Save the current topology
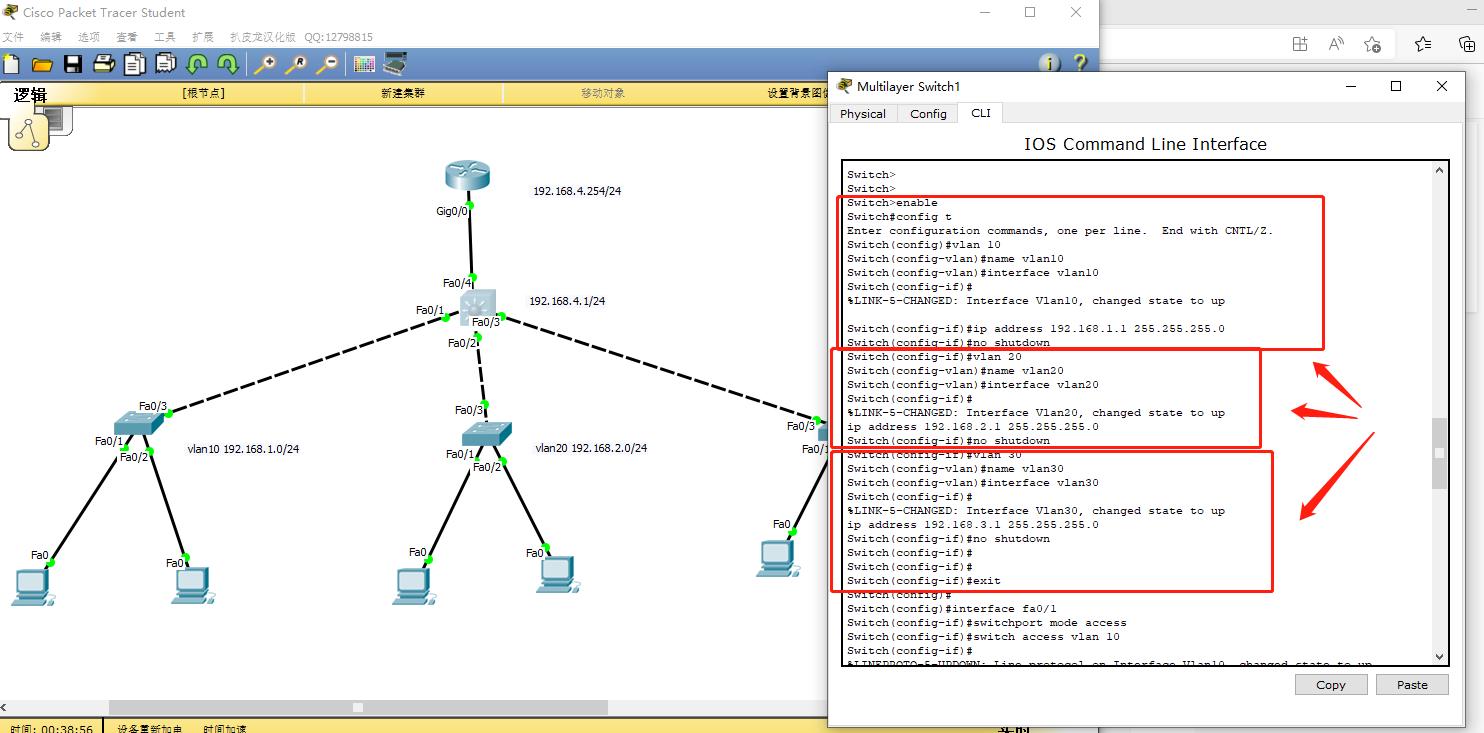Image resolution: width=1484 pixels, height=733 pixels. pyautogui.click(x=72, y=63)
